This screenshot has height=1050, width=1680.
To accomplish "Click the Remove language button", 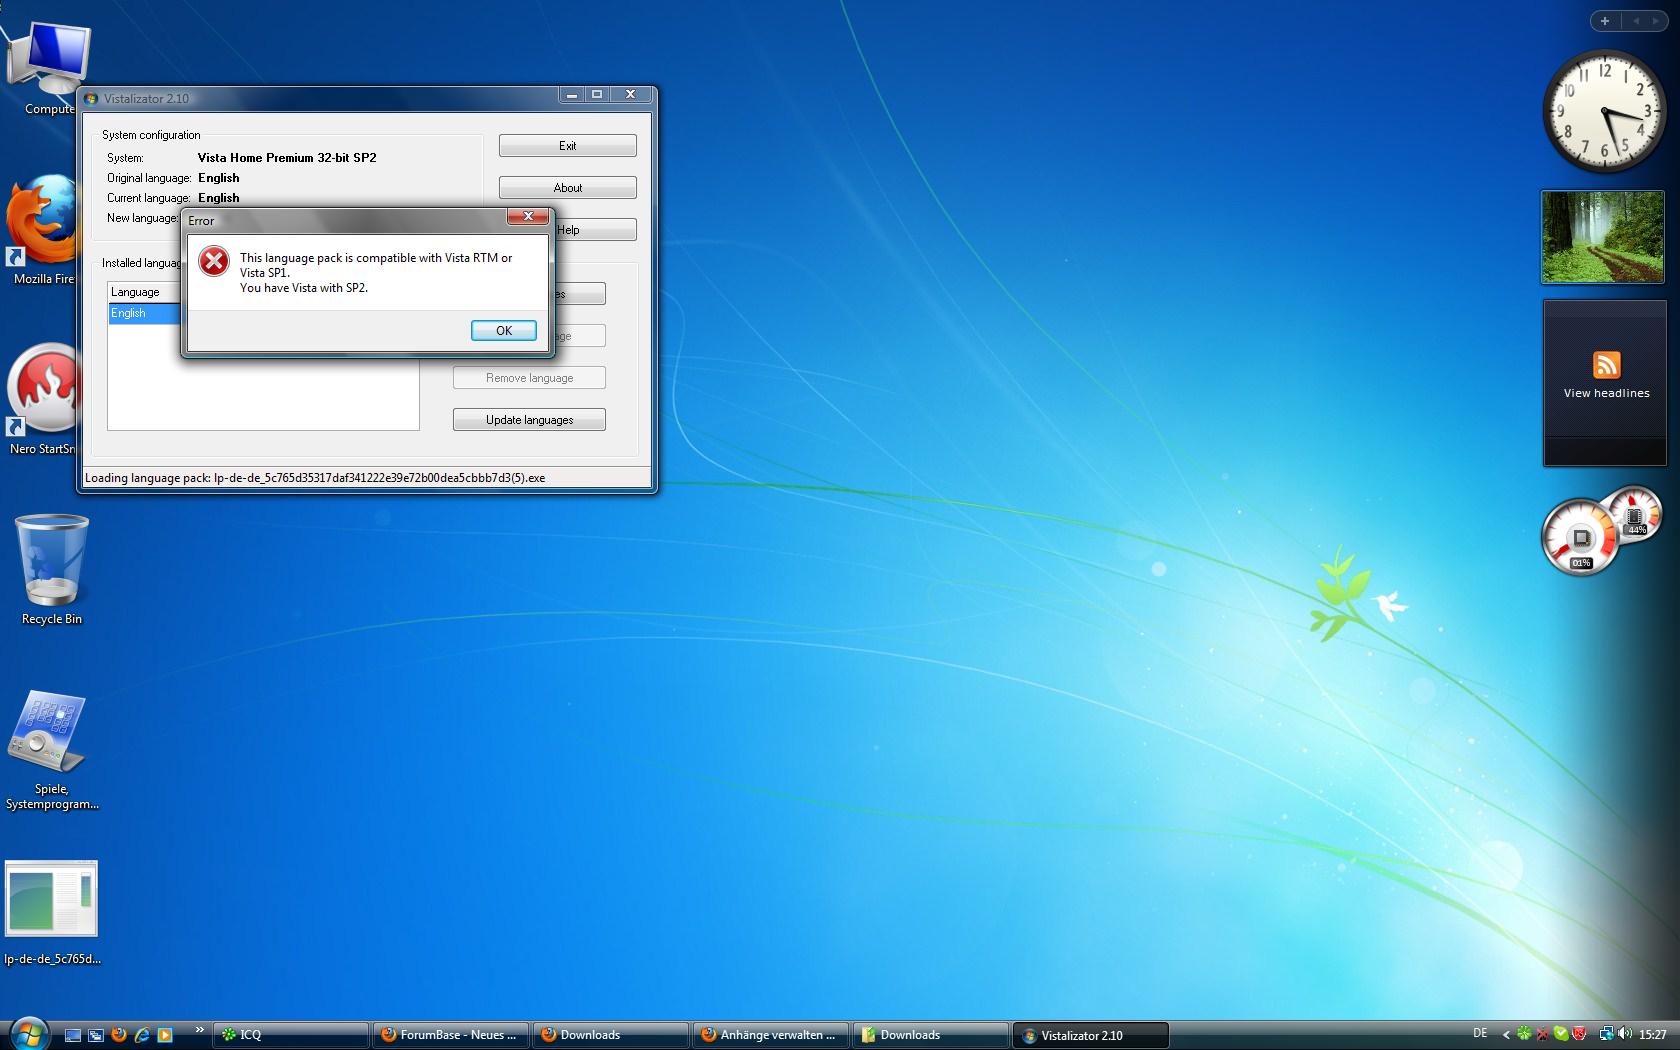I will click(x=529, y=378).
